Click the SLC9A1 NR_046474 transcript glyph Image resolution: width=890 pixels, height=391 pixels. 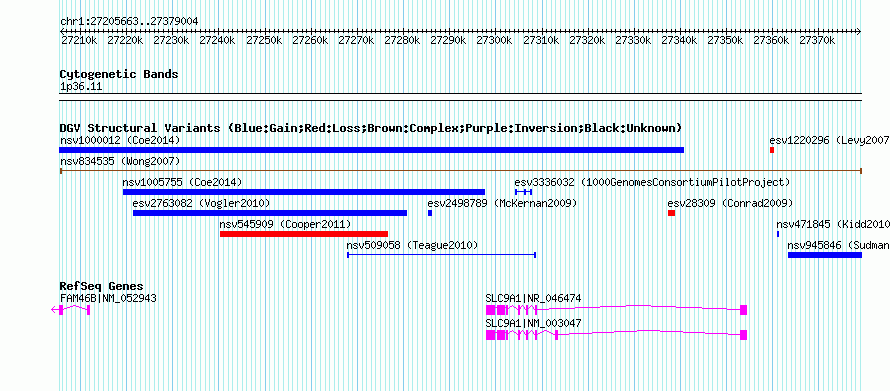click(x=616, y=310)
